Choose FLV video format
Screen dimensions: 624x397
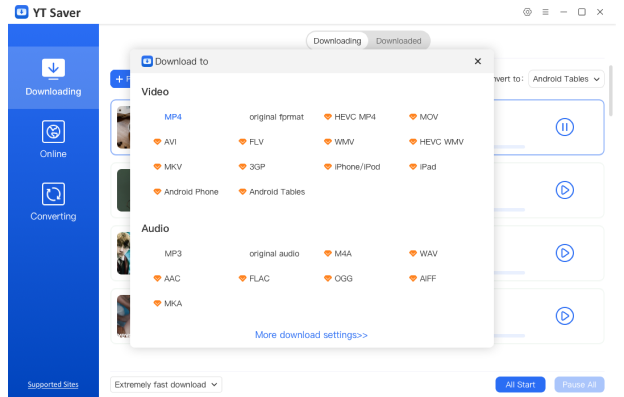pos(251,142)
